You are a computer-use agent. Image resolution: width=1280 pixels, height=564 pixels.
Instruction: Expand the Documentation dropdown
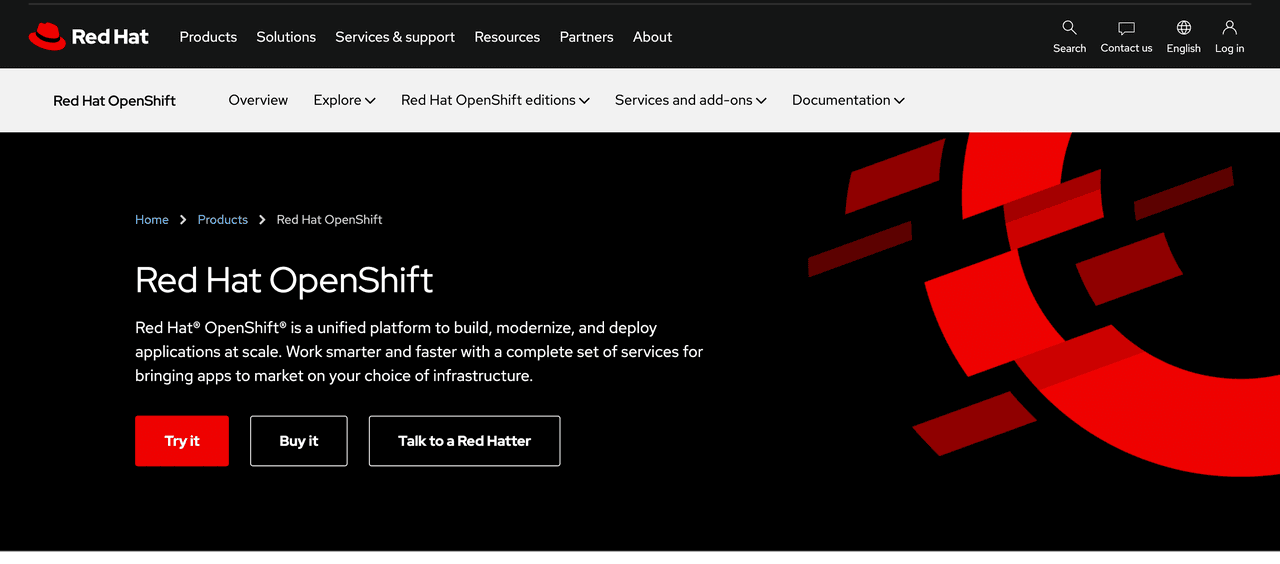coord(848,100)
